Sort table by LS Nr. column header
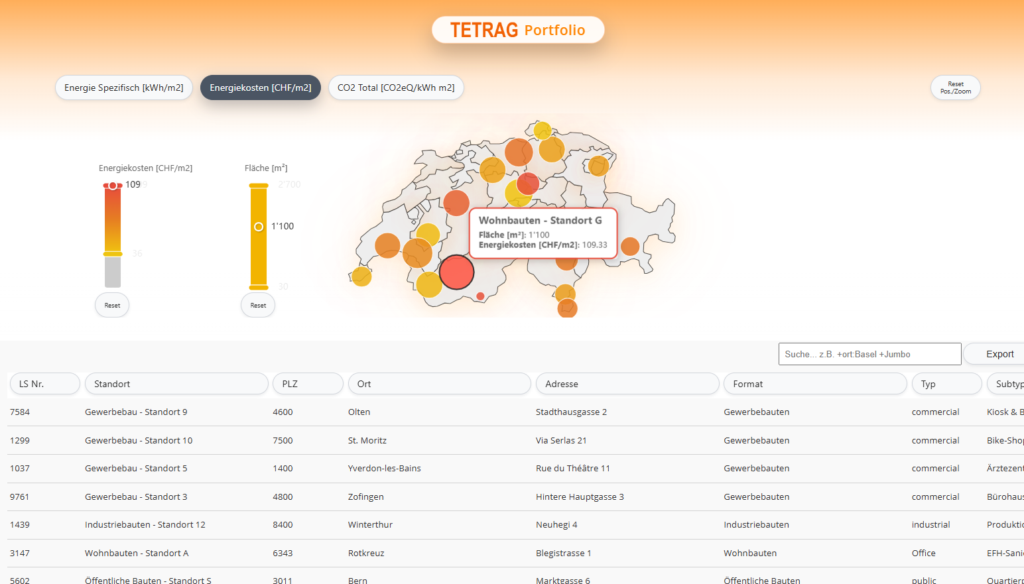The height and width of the screenshot is (584, 1024). pyautogui.click(x=44, y=384)
